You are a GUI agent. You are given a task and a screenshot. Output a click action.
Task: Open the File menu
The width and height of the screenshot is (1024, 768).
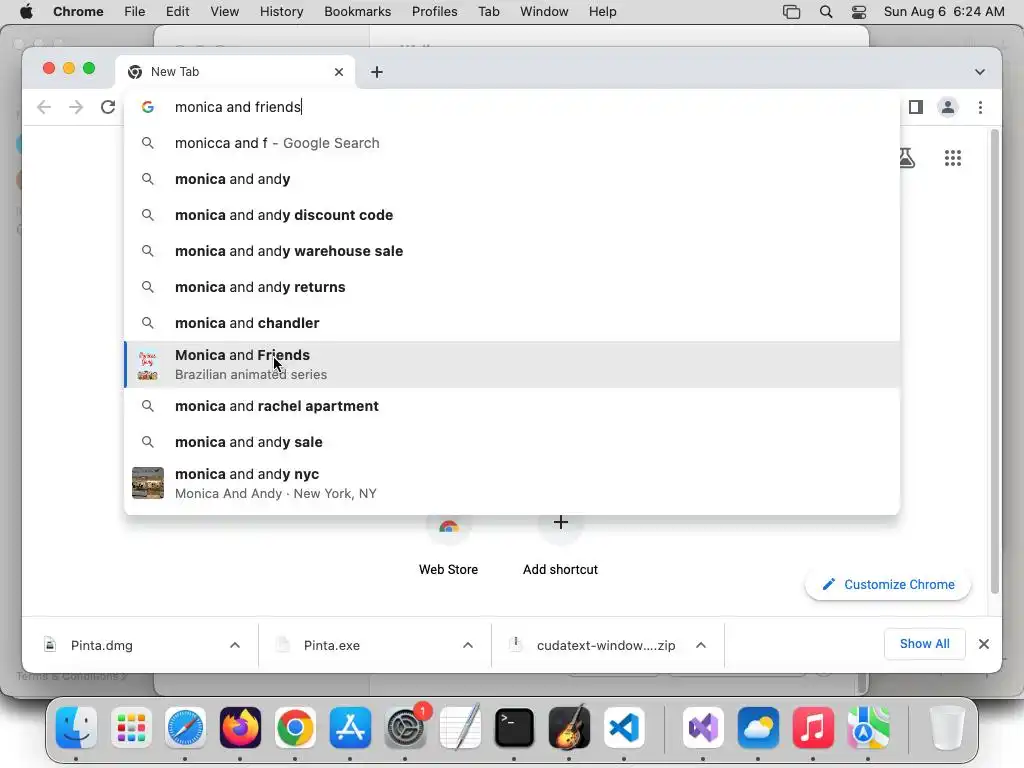point(135,12)
